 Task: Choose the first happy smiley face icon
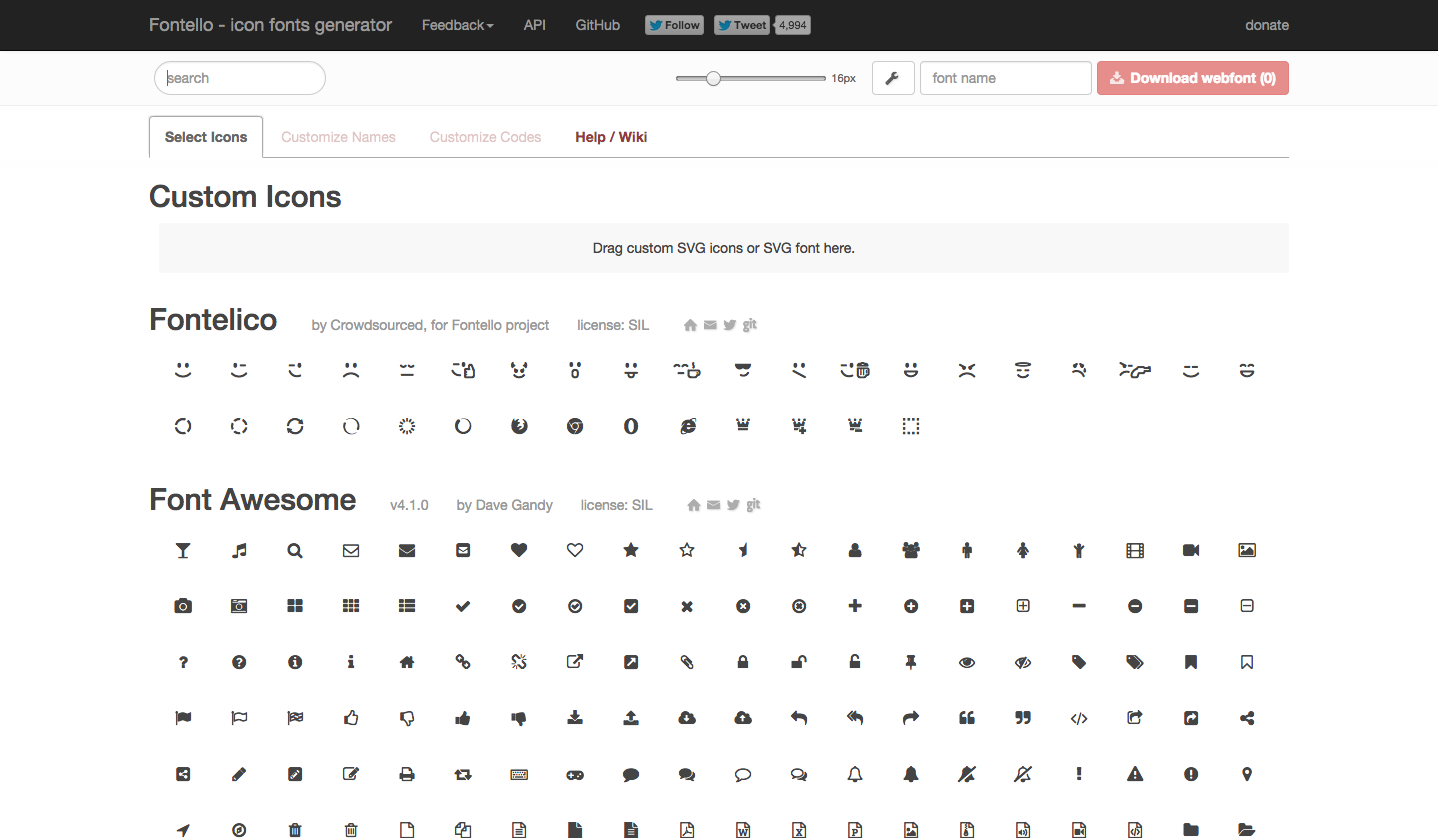pyautogui.click(x=183, y=370)
